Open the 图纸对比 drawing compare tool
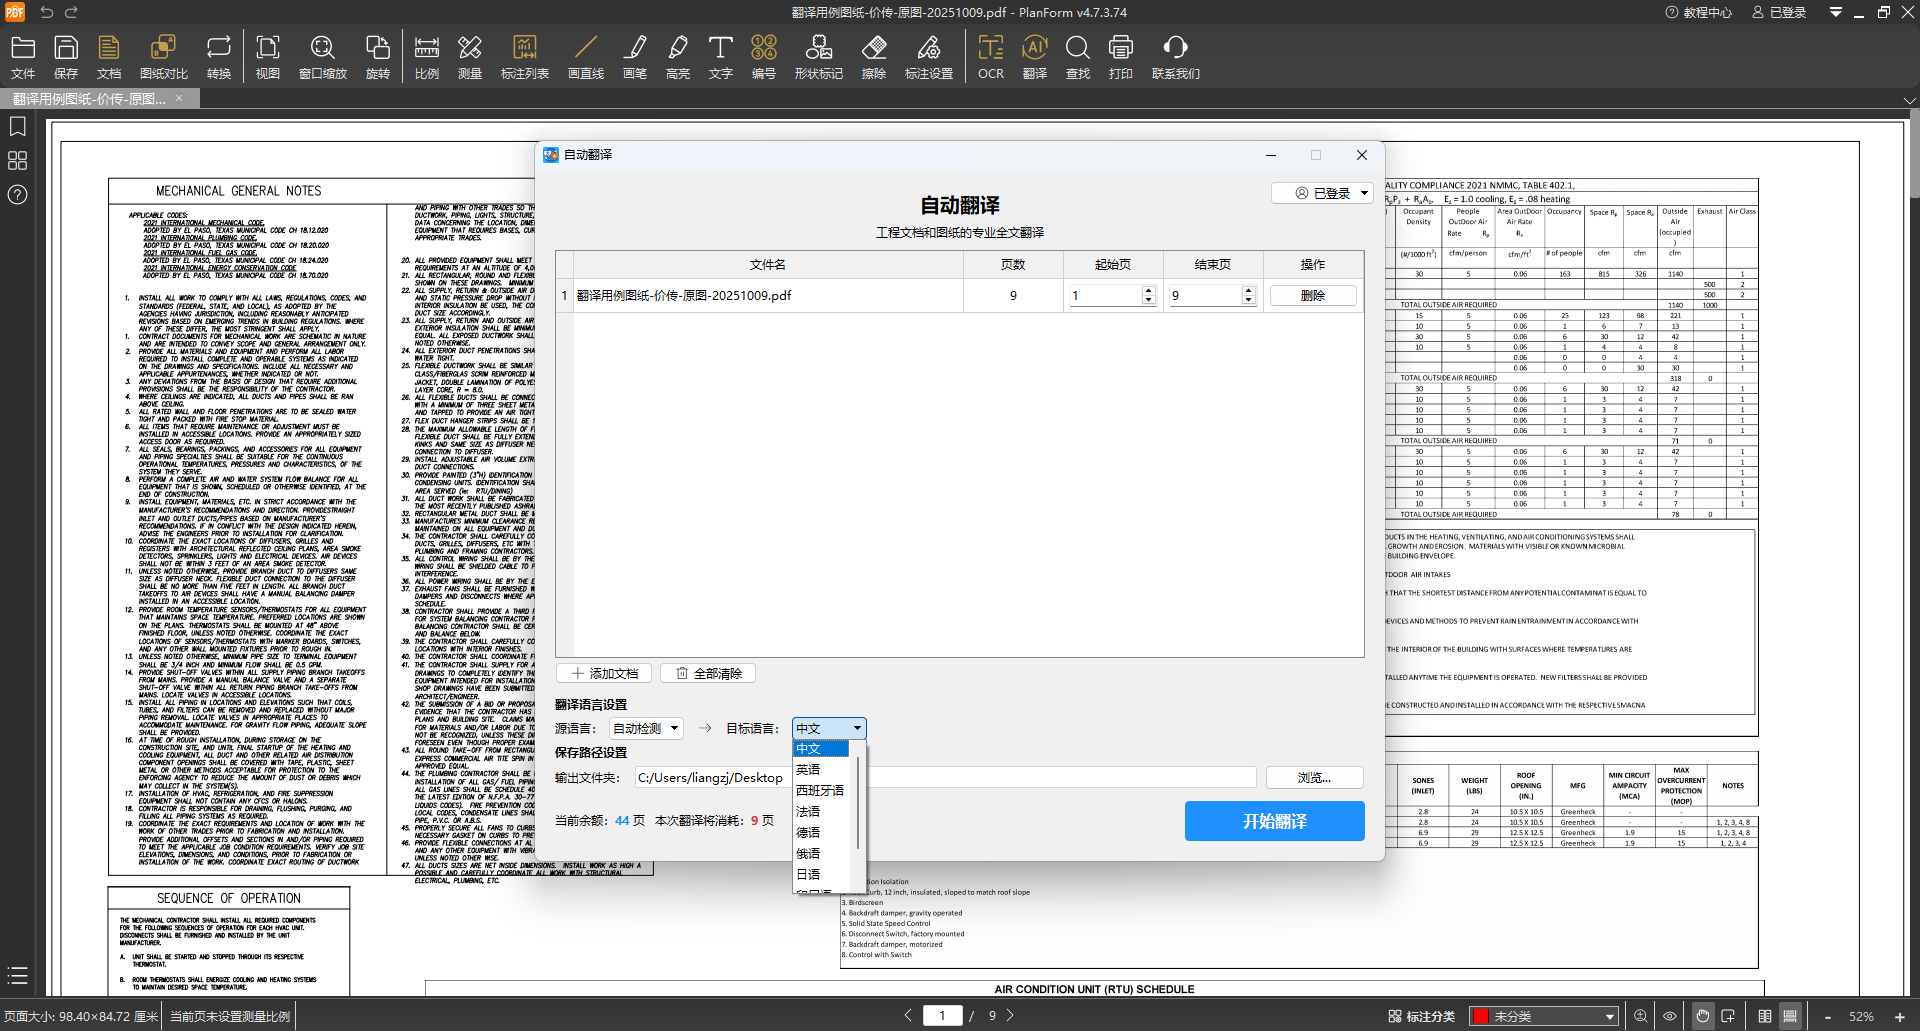The image size is (1920, 1031). (x=163, y=56)
